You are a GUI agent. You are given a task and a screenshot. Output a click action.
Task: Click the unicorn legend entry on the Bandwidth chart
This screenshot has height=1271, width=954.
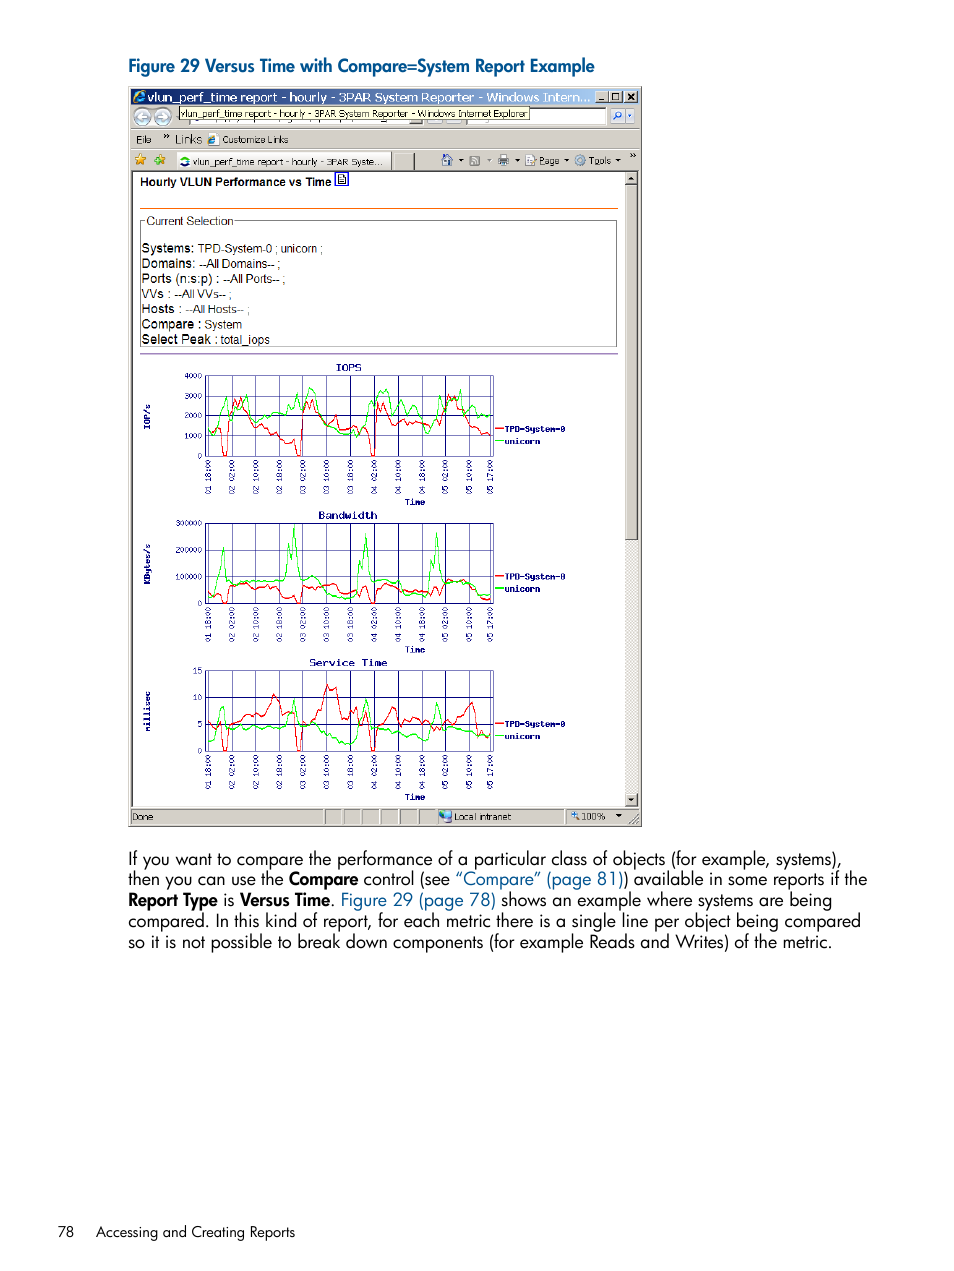[x=518, y=589]
